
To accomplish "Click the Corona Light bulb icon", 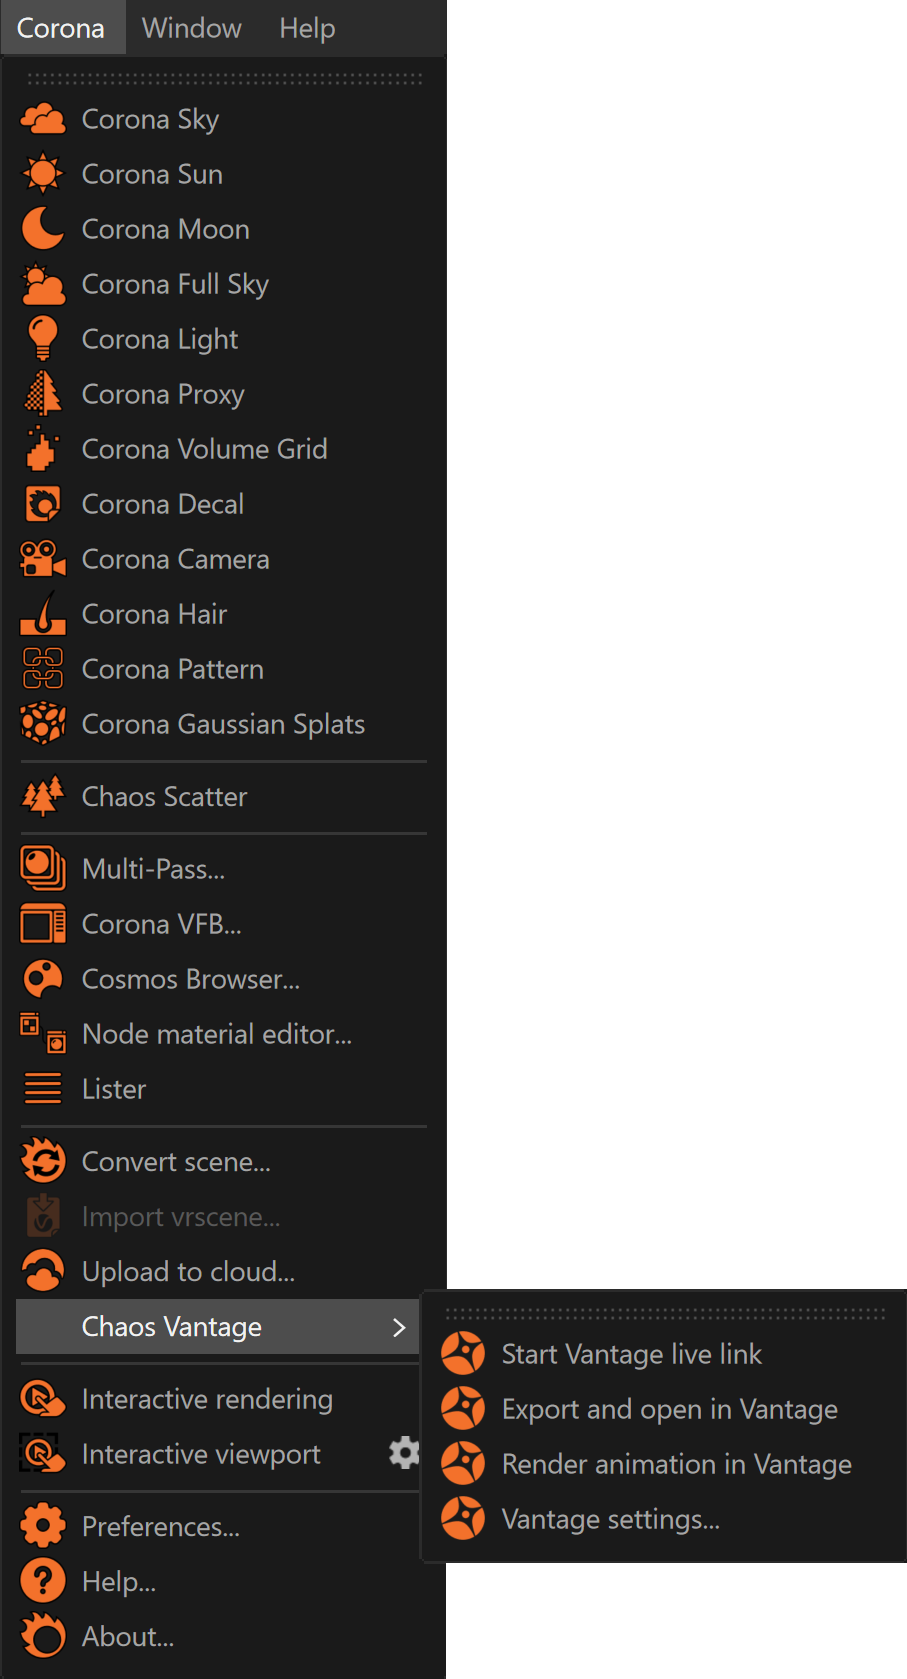I will [x=43, y=338].
